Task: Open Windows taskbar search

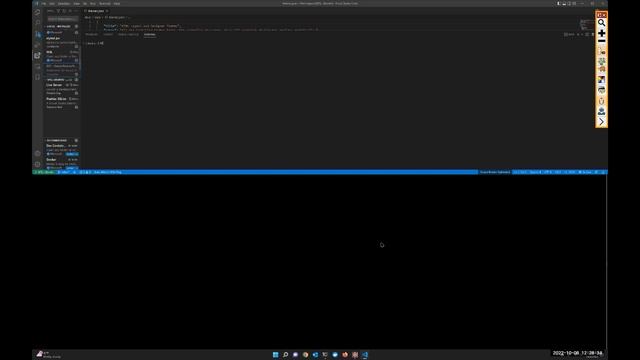Action: [285, 355]
